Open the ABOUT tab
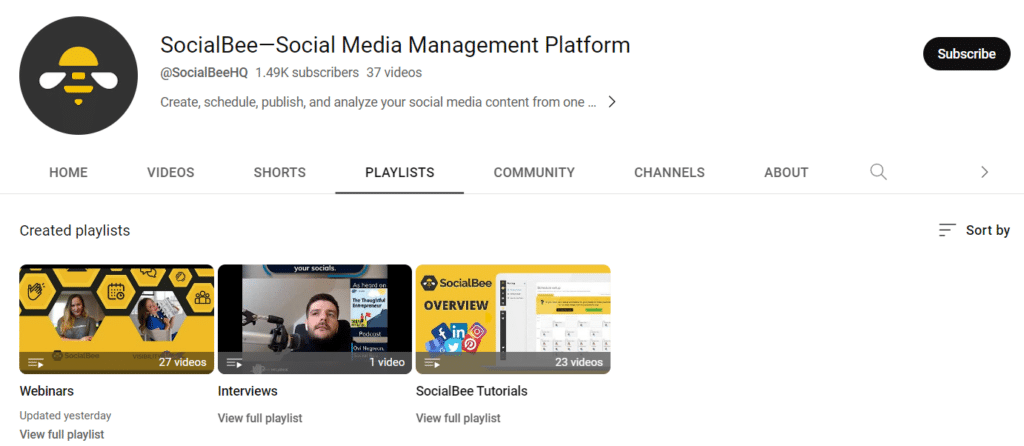The height and width of the screenshot is (446, 1024). (x=786, y=172)
